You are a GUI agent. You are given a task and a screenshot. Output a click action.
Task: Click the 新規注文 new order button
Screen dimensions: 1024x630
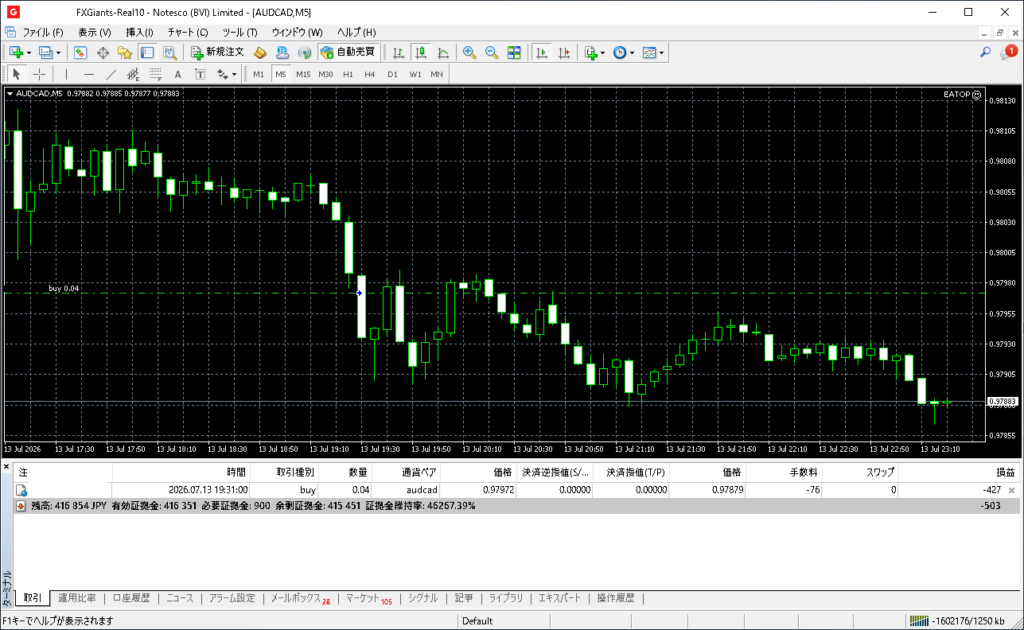click(x=217, y=52)
